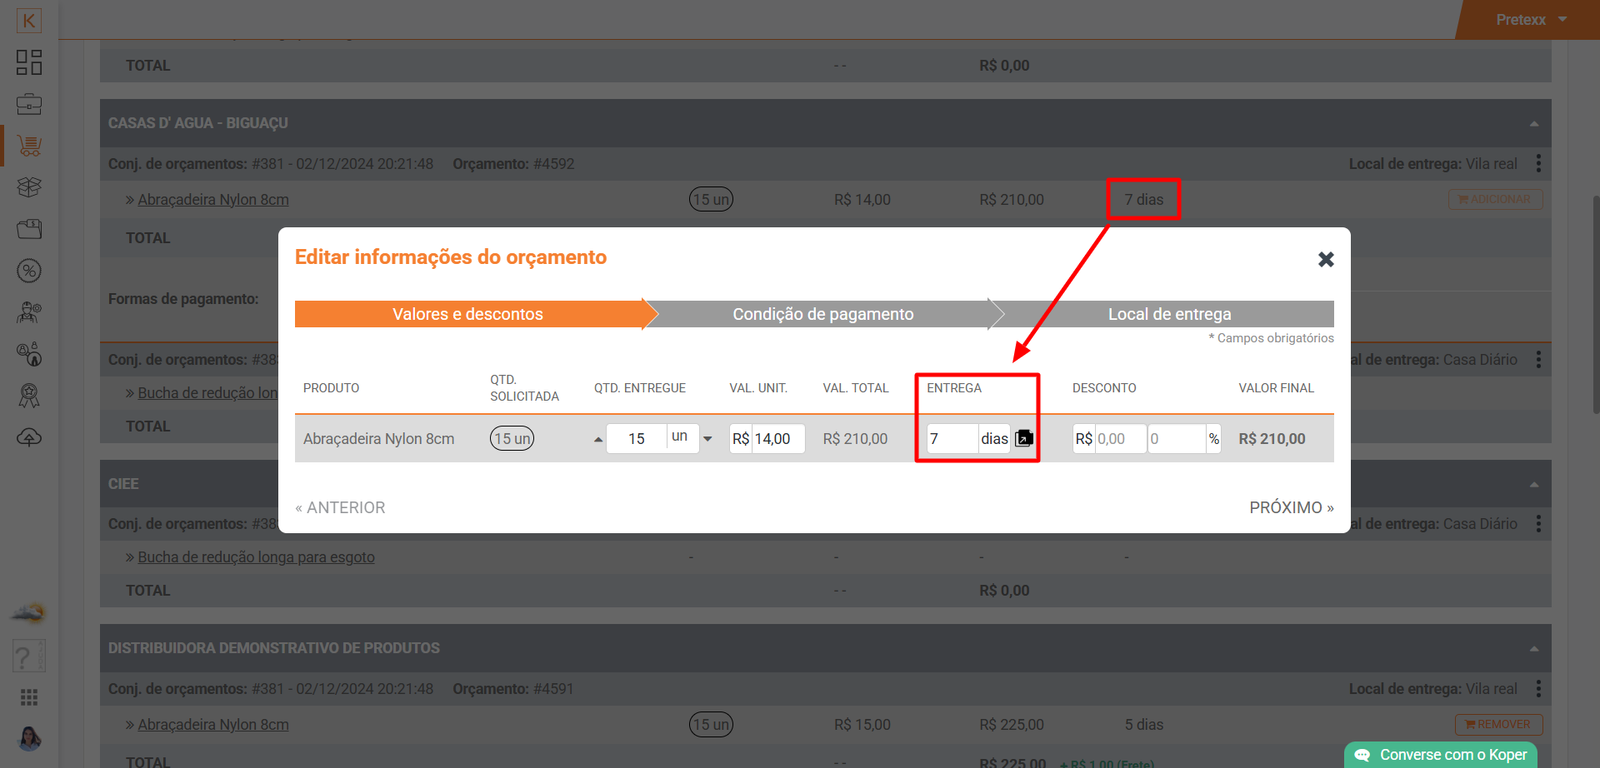This screenshot has height=768, width=1600.
Task: Click the award ribbon sidebar icon
Action: [29, 396]
